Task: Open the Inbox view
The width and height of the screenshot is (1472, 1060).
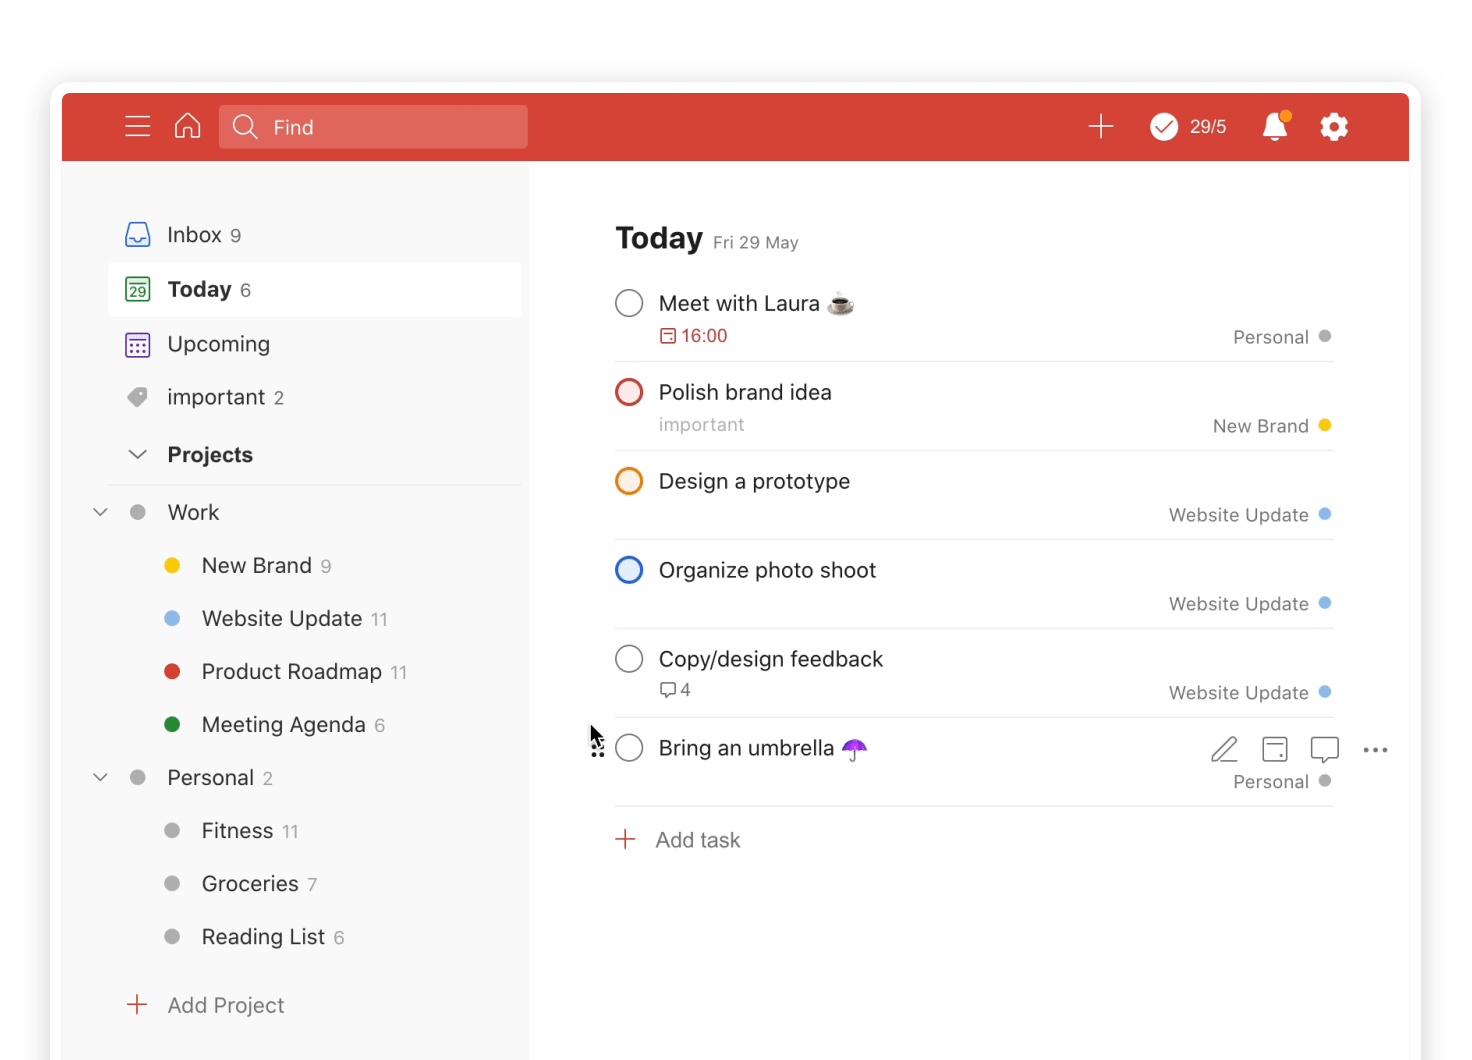Action: coord(194,235)
